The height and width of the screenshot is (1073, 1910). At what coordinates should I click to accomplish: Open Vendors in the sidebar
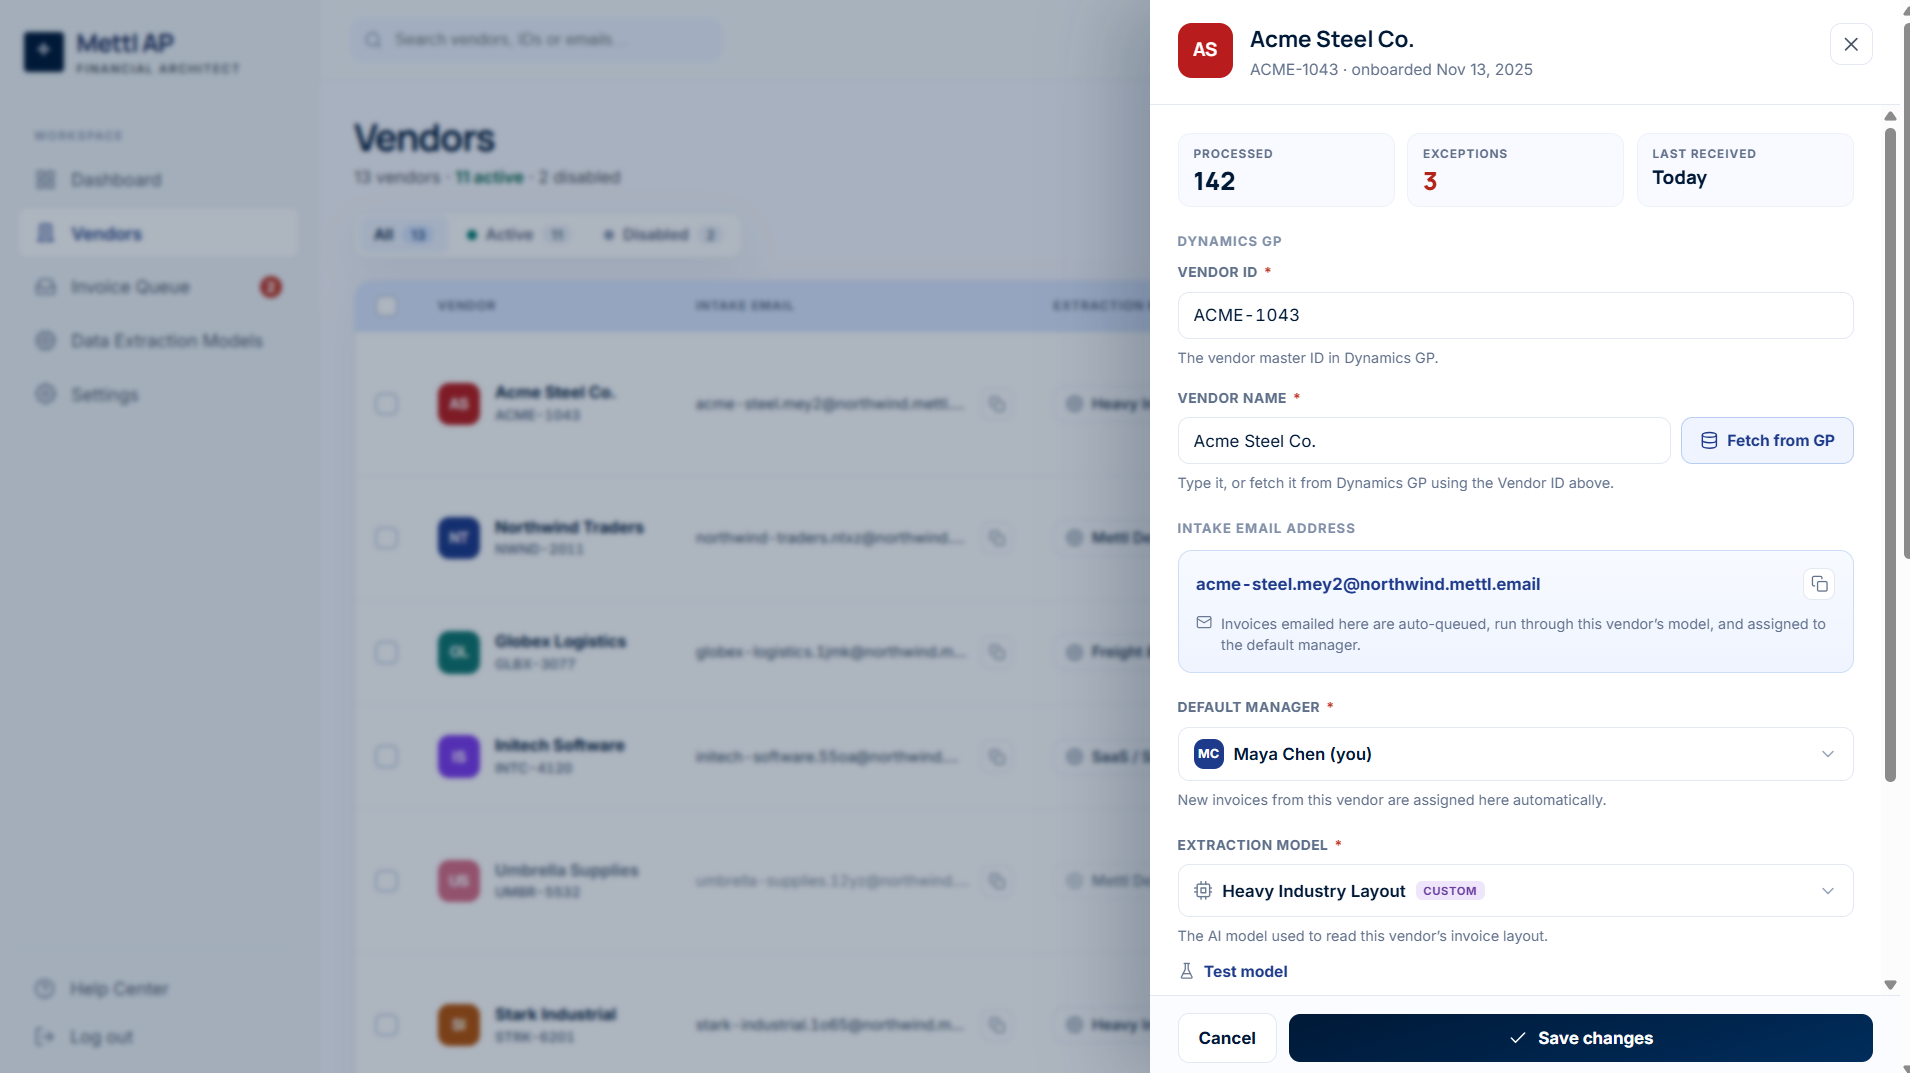(x=158, y=234)
